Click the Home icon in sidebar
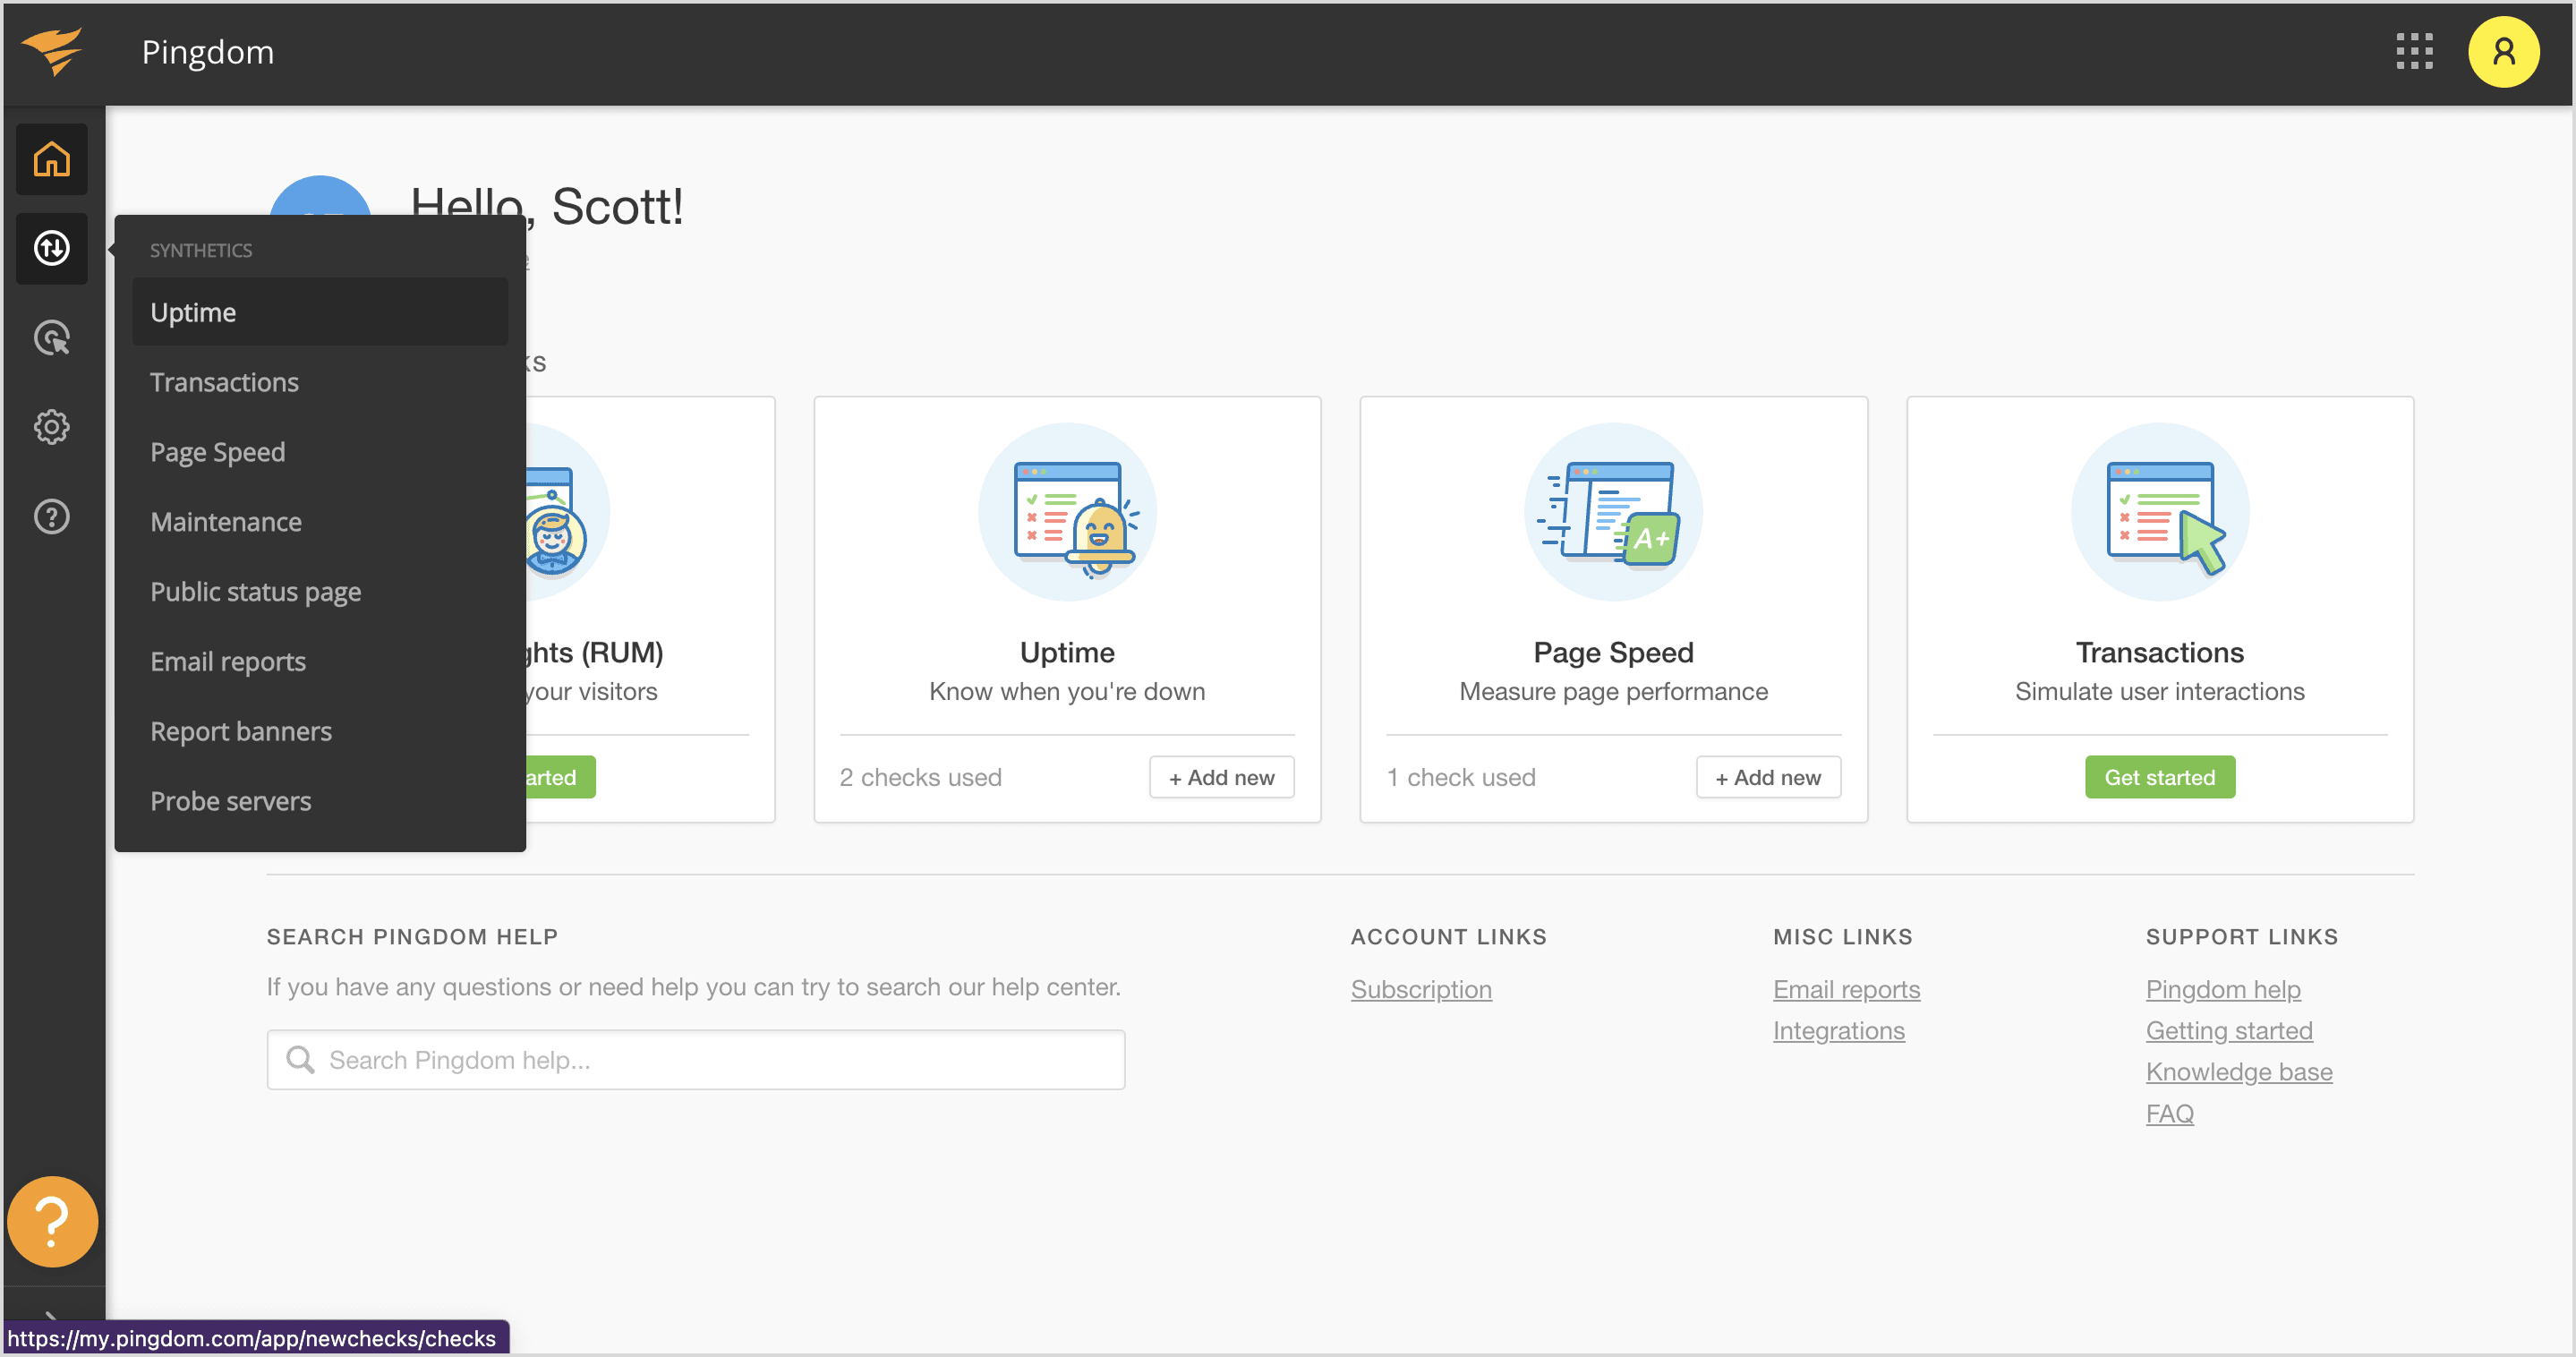 [x=51, y=159]
